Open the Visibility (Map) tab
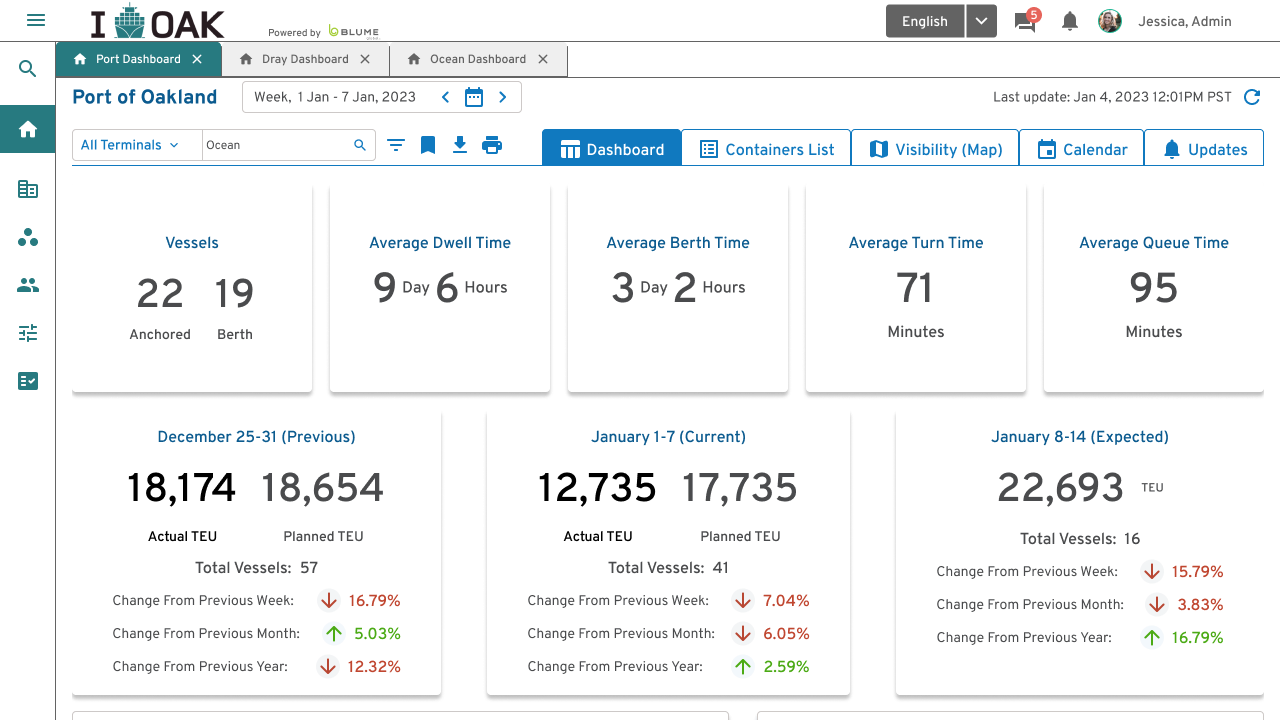The height and width of the screenshot is (720, 1280). 935,148
